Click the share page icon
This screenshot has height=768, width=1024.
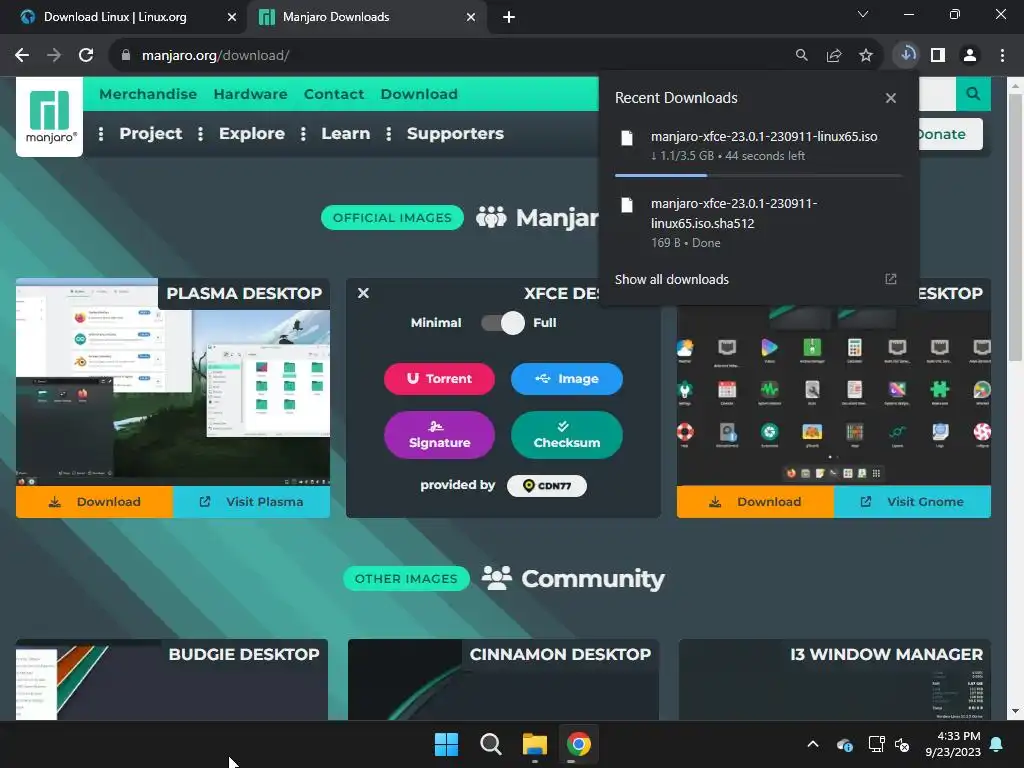click(x=833, y=56)
